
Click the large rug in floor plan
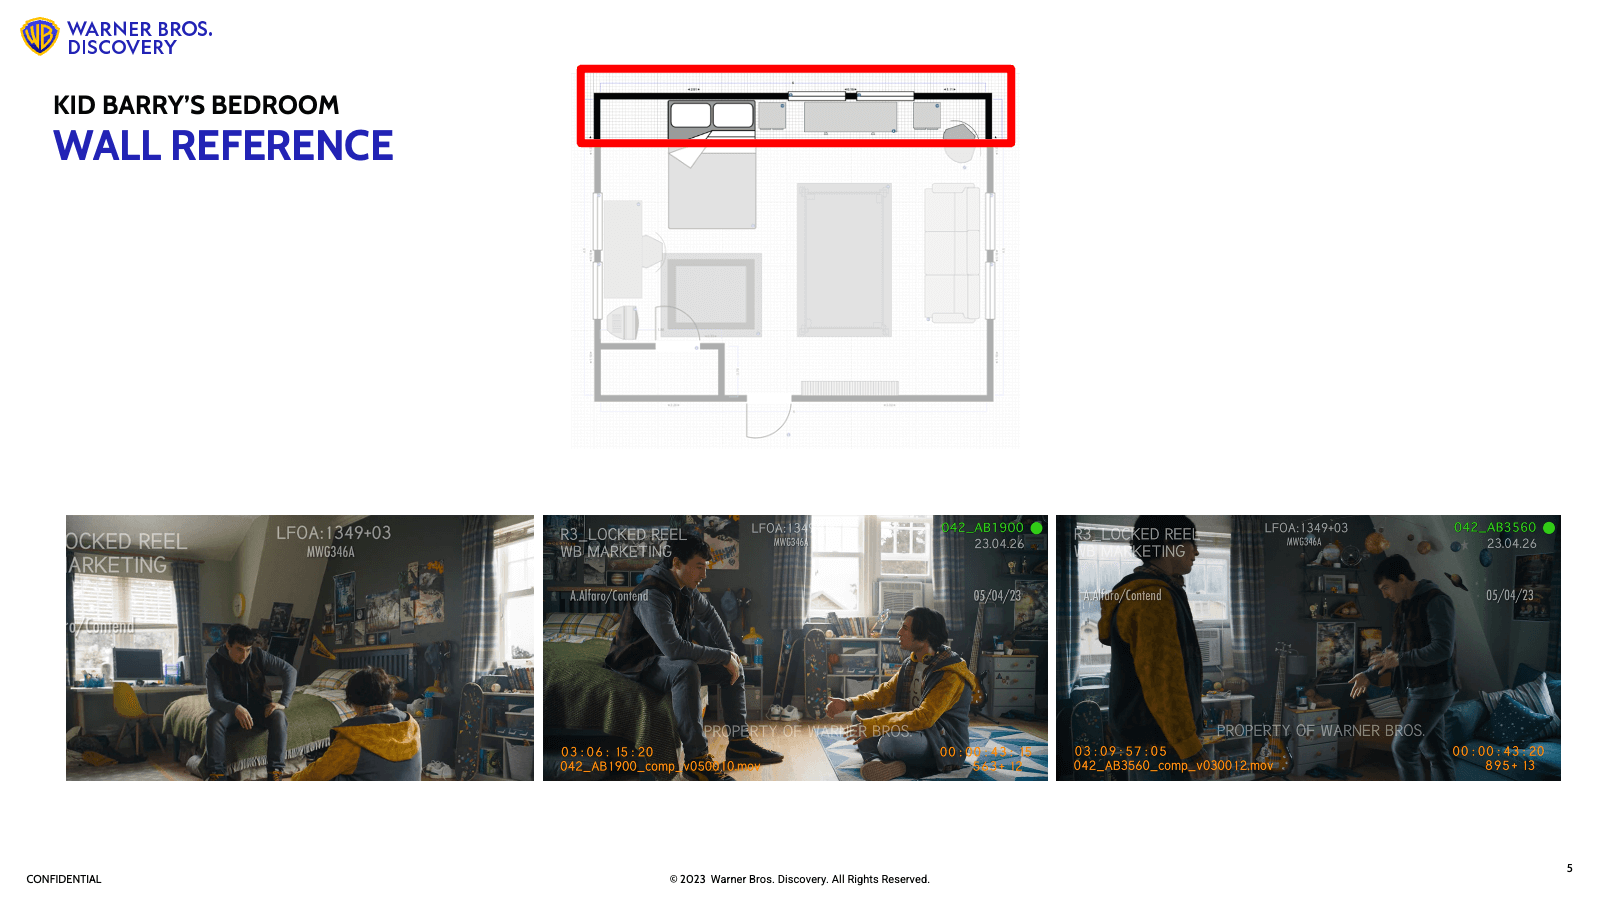844,260
